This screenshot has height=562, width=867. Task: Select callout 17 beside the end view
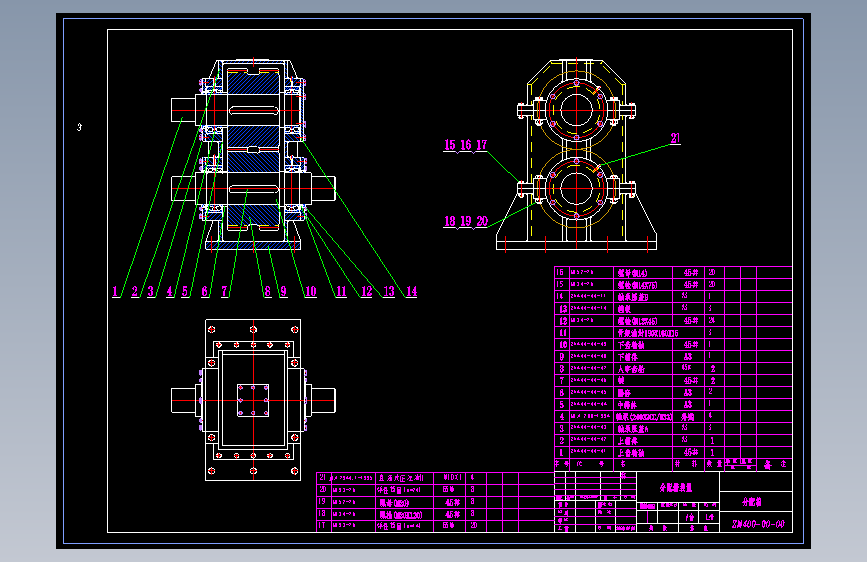pos(482,145)
